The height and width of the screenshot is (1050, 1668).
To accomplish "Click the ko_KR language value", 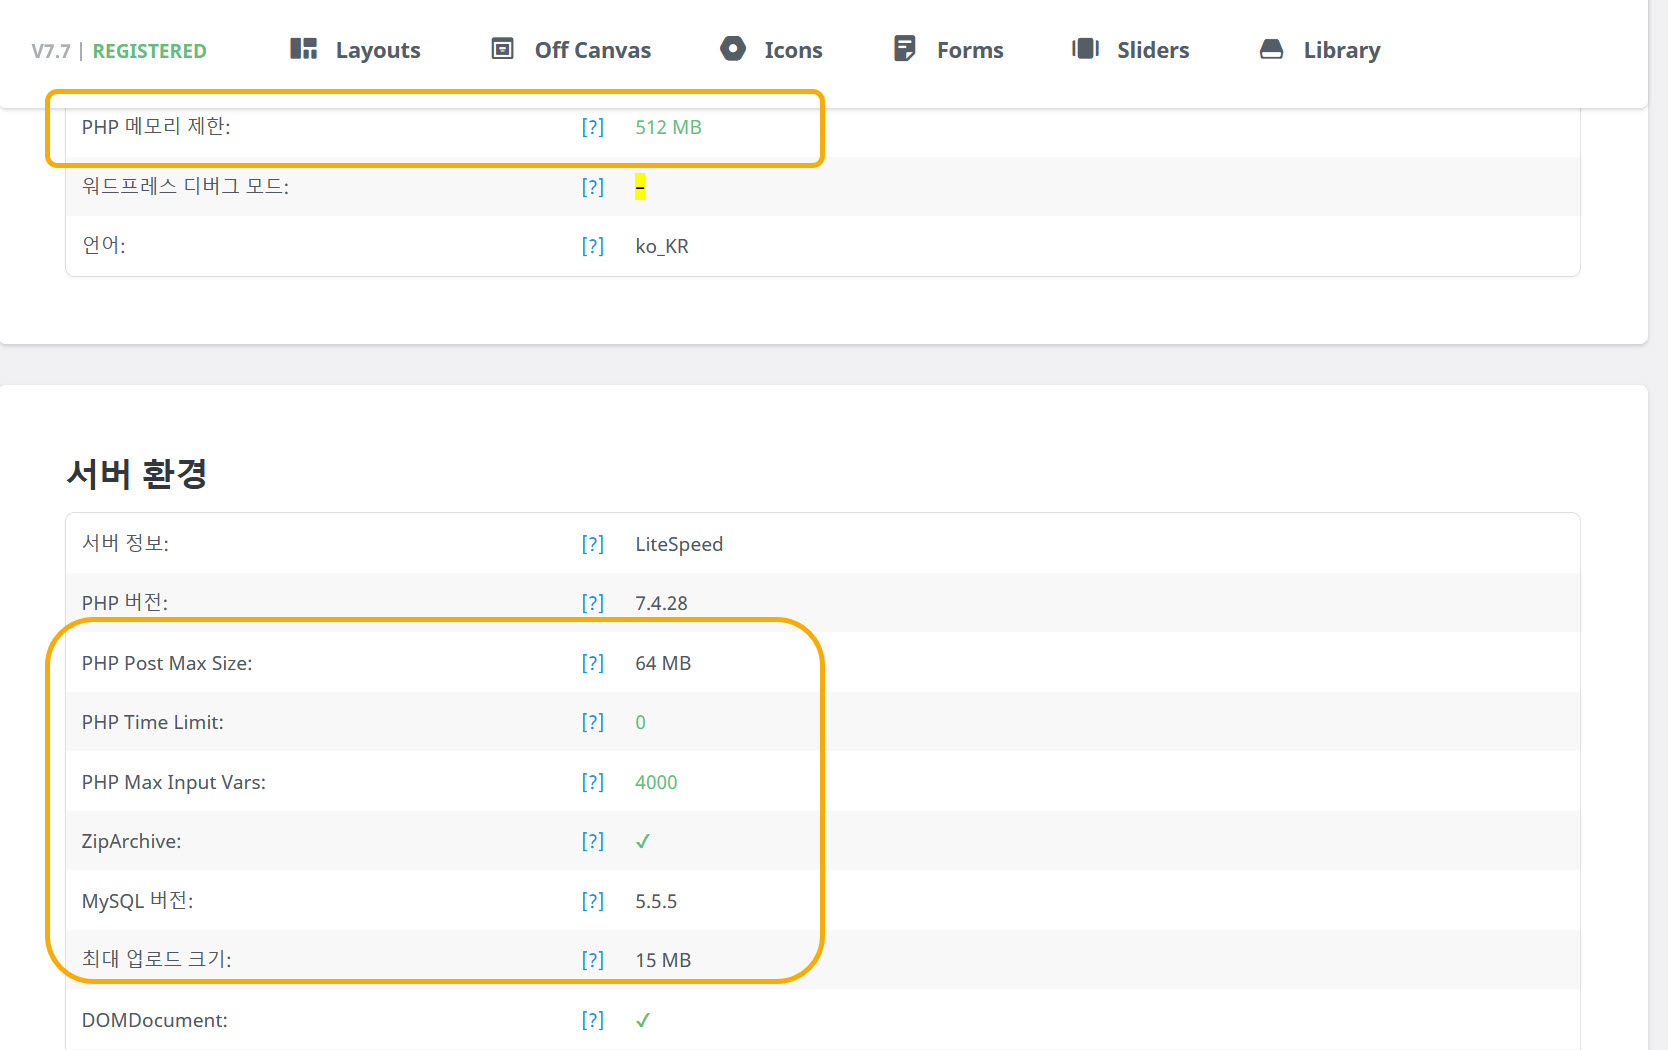I will (x=662, y=246).
